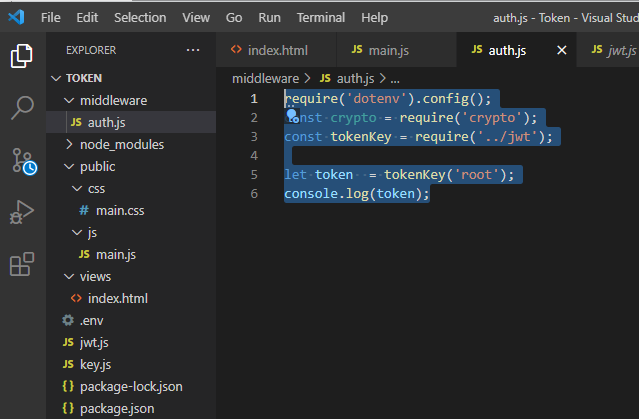
Task: Collapse the js folder
Action: tap(77, 232)
